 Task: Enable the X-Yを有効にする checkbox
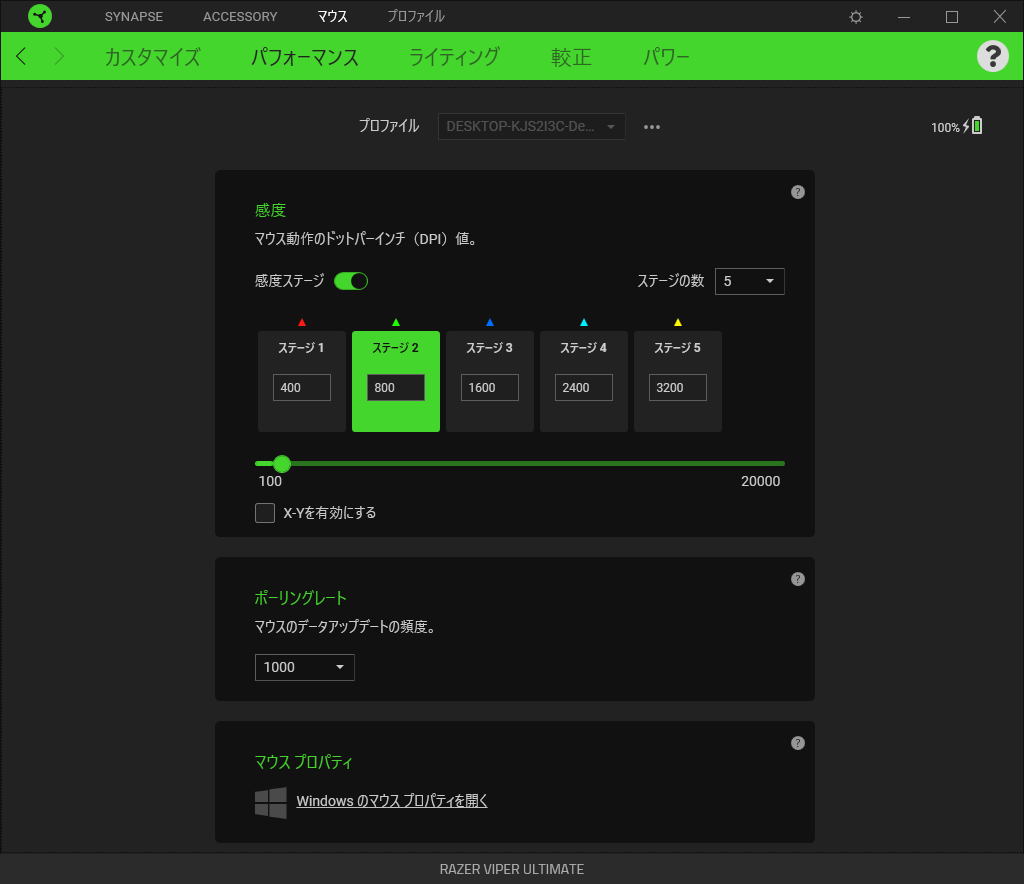click(x=264, y=513)
